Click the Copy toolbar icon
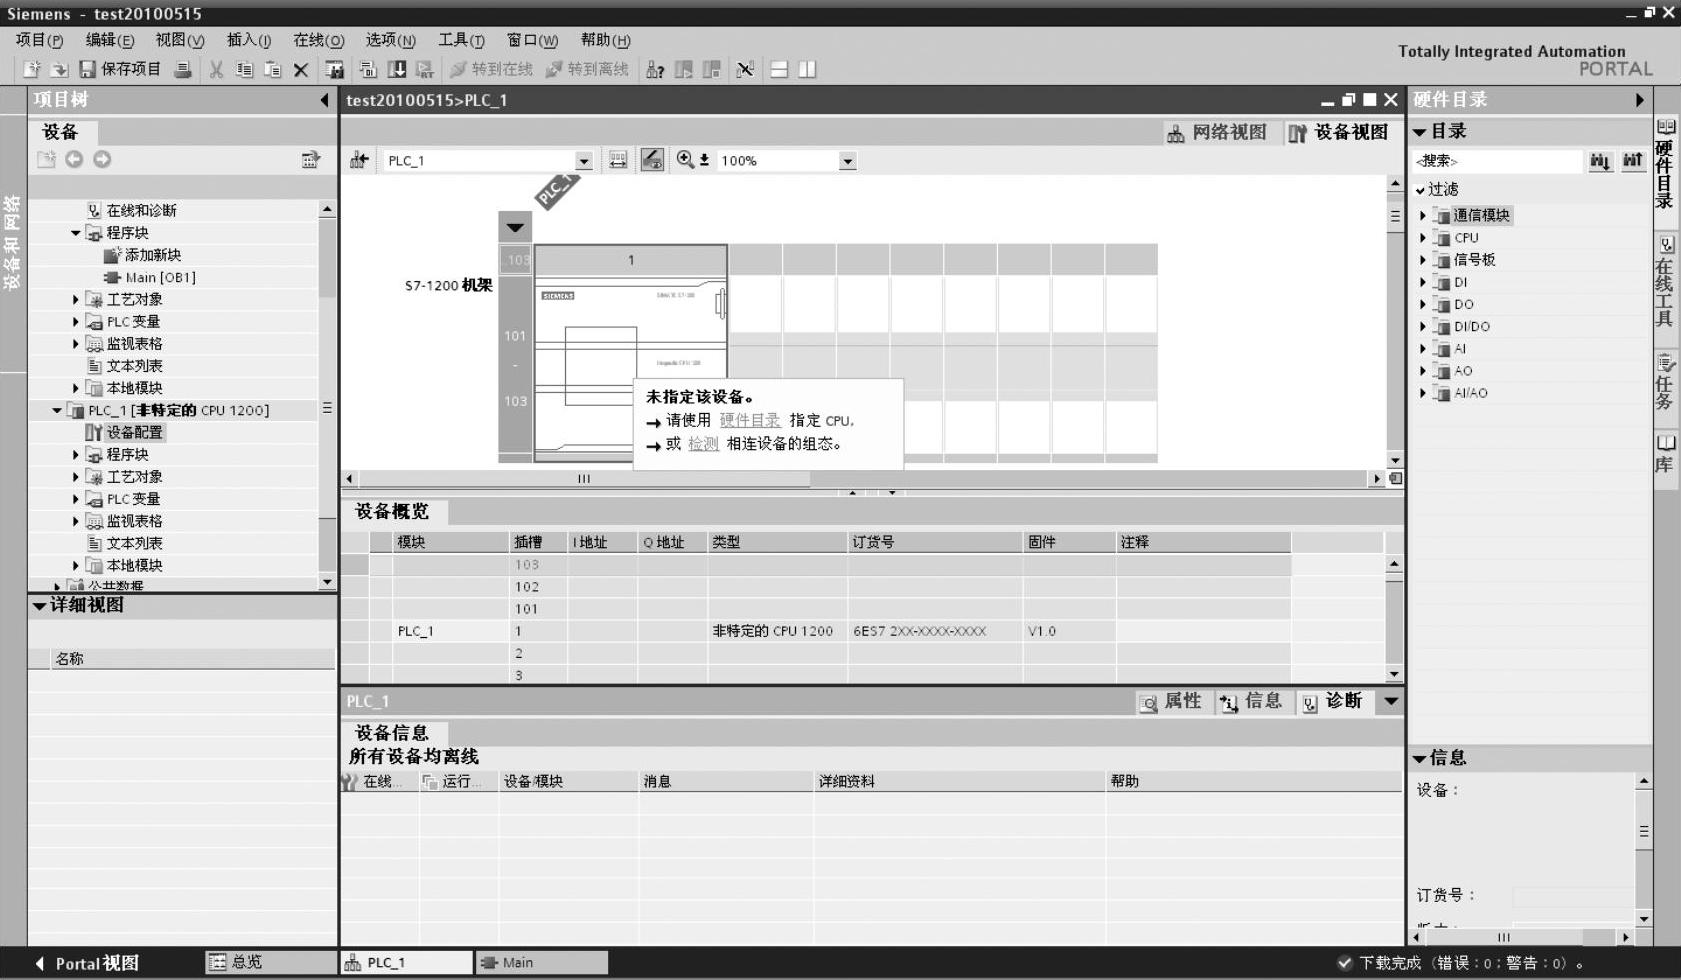 244,69
